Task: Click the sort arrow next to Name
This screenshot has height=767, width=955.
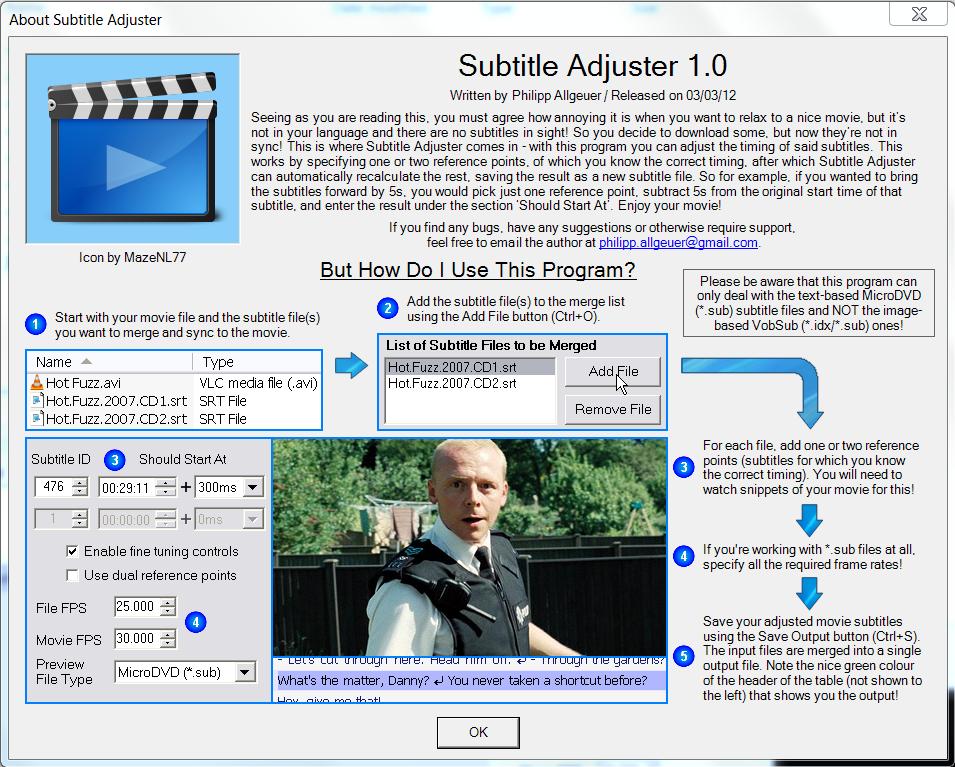Action: [x=86, y=361]
